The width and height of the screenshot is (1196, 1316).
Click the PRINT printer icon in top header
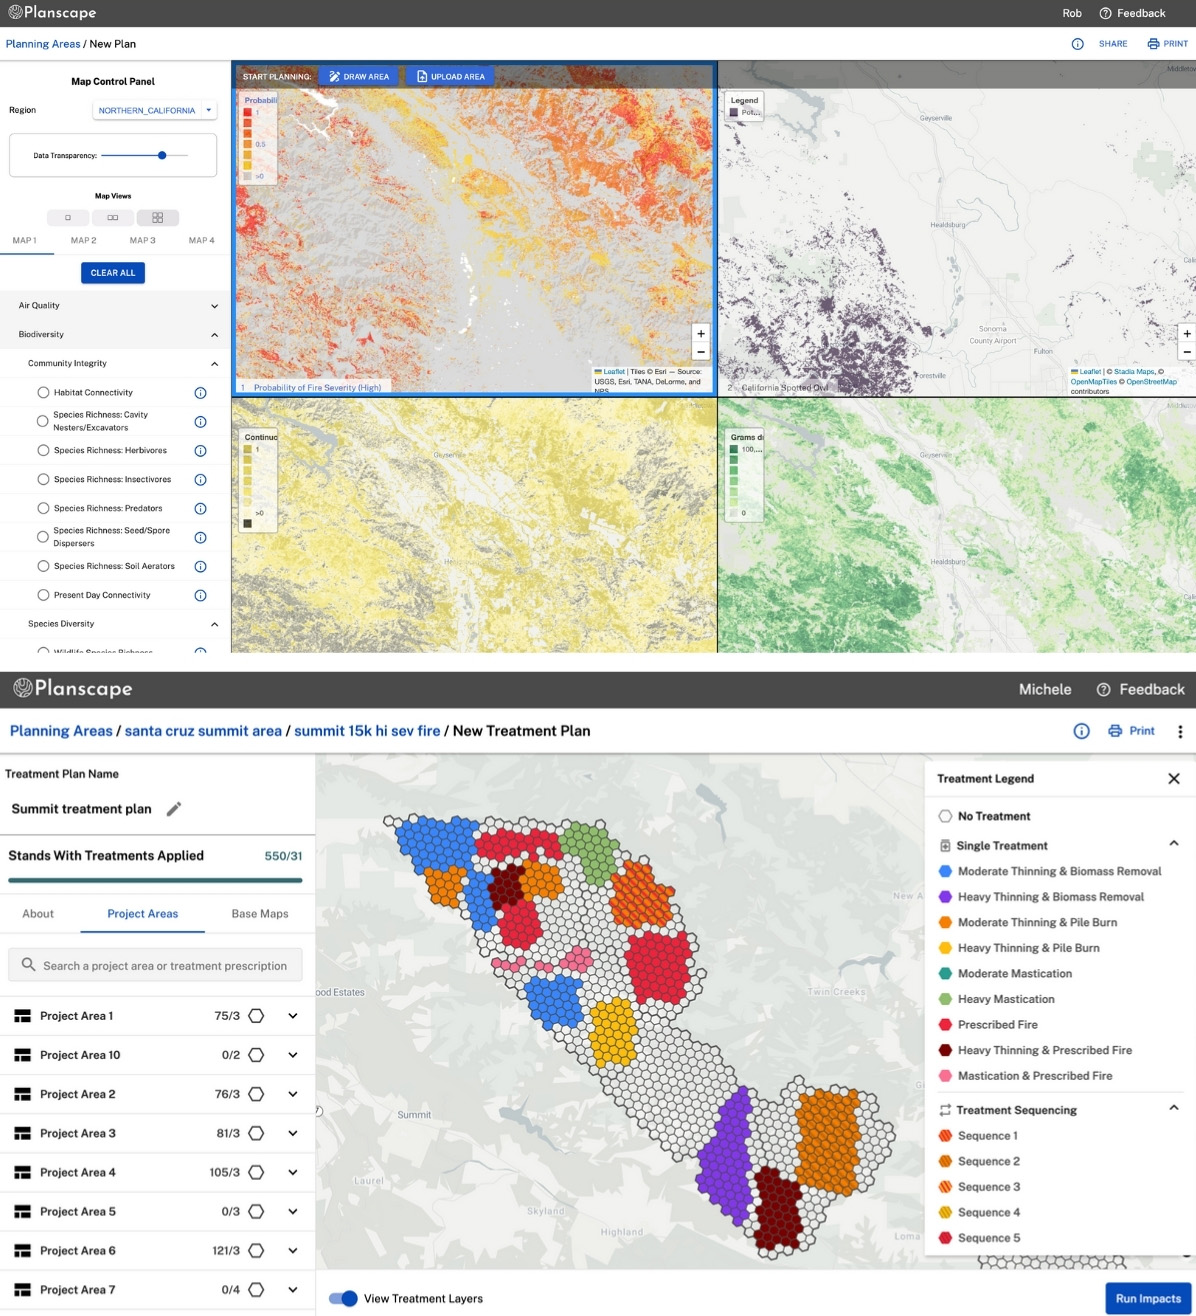point(1153,44)
